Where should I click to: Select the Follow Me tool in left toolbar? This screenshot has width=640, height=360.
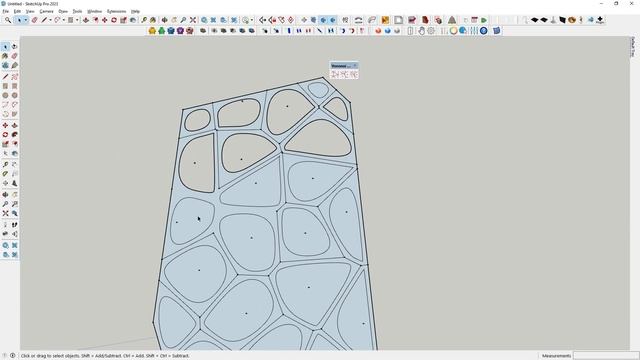15,135
